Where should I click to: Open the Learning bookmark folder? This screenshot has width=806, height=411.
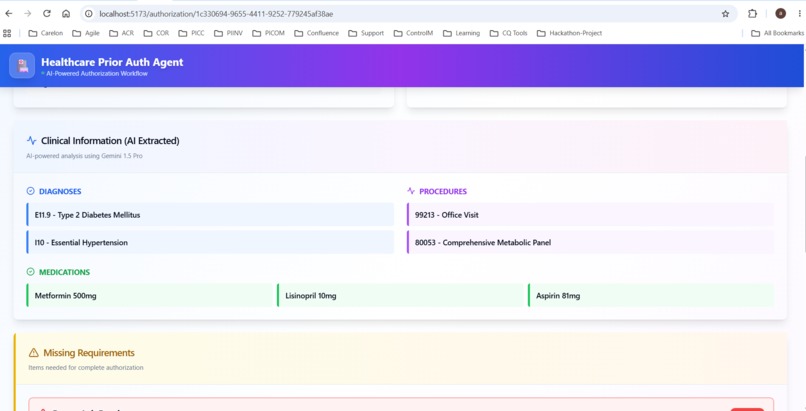(462, 33)
